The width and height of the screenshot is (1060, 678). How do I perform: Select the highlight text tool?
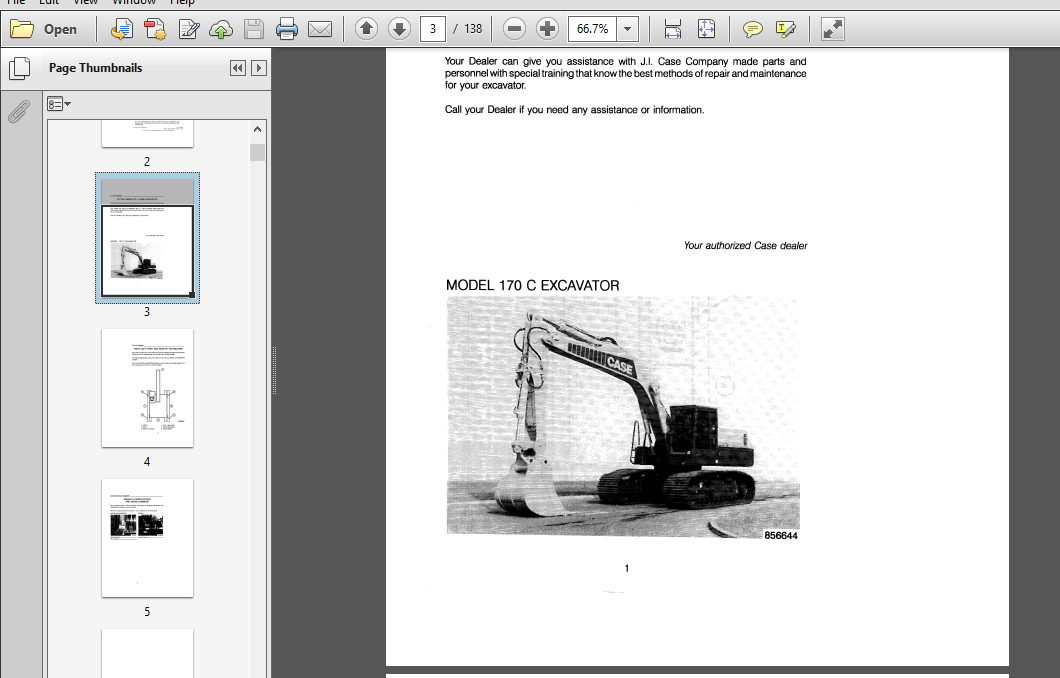pos(786,29)
